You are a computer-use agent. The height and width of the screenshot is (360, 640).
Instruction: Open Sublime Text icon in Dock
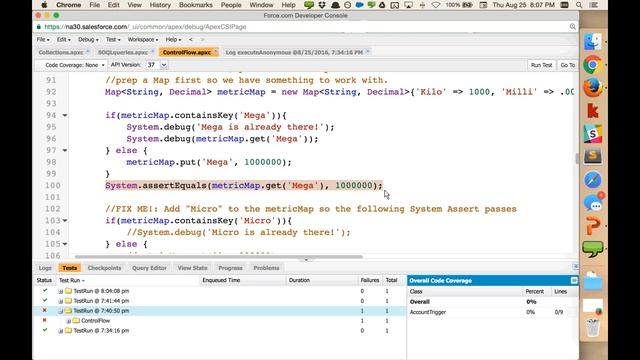pos(593,157)
